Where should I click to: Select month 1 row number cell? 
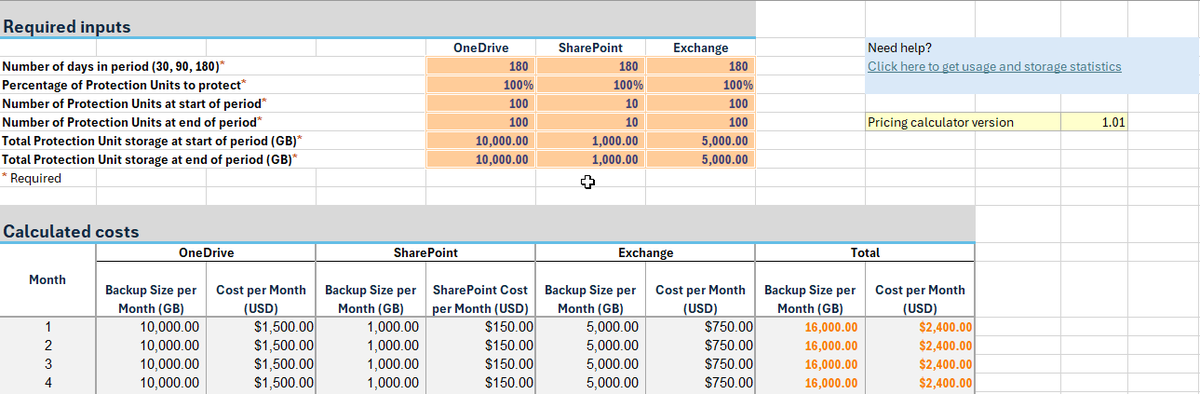[48, 327]
